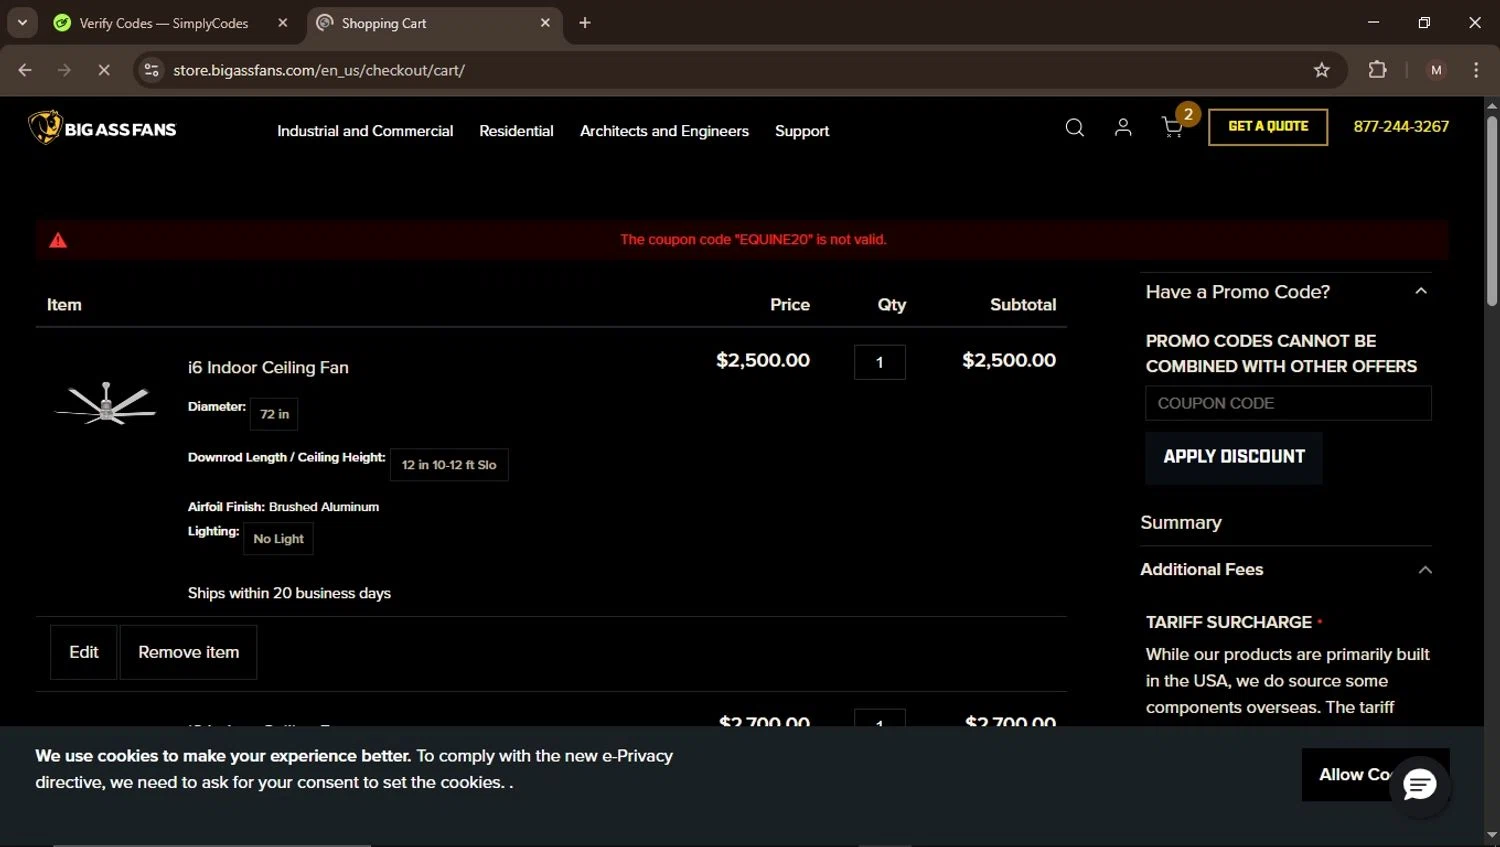
Task: Click the Allow Cookies button
Action: [1375, 774]
